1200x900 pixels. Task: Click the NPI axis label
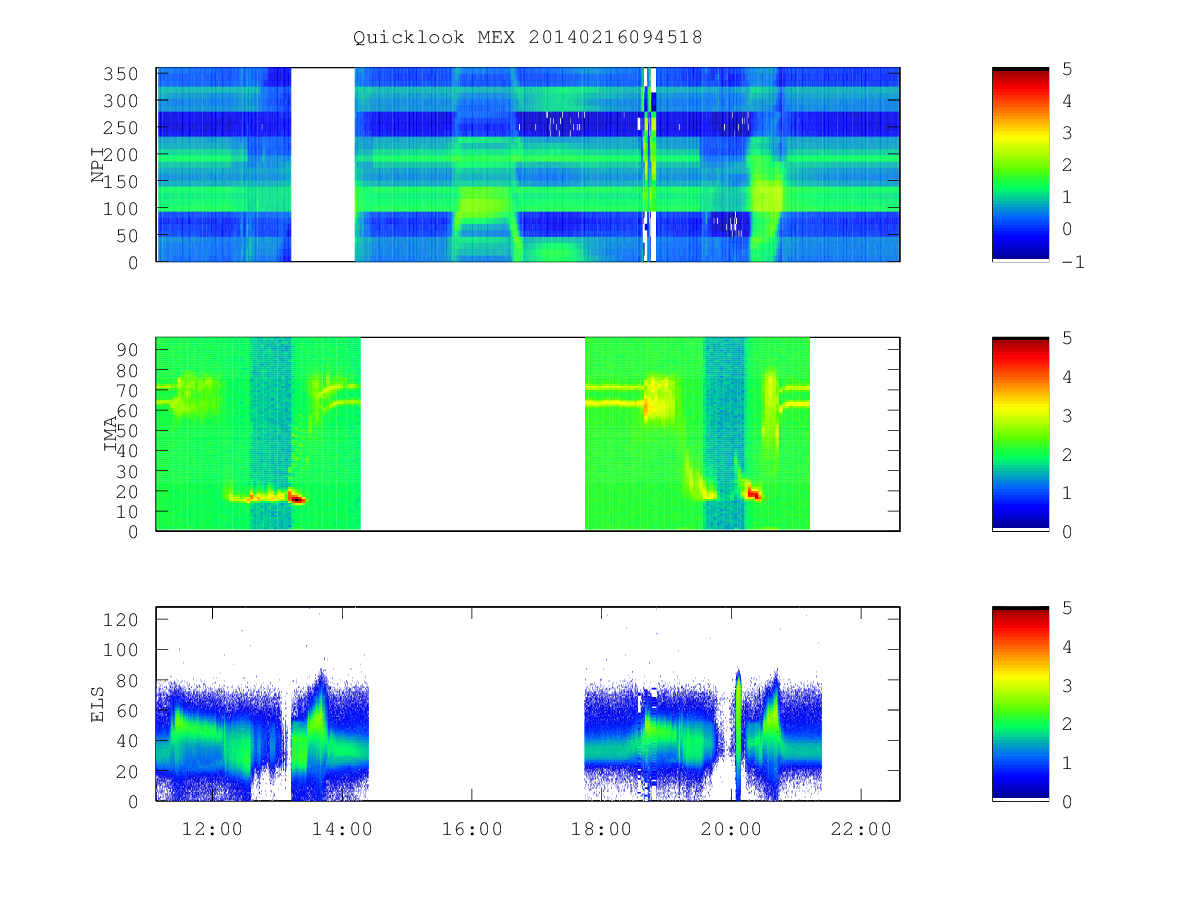(x=98, y=165)
